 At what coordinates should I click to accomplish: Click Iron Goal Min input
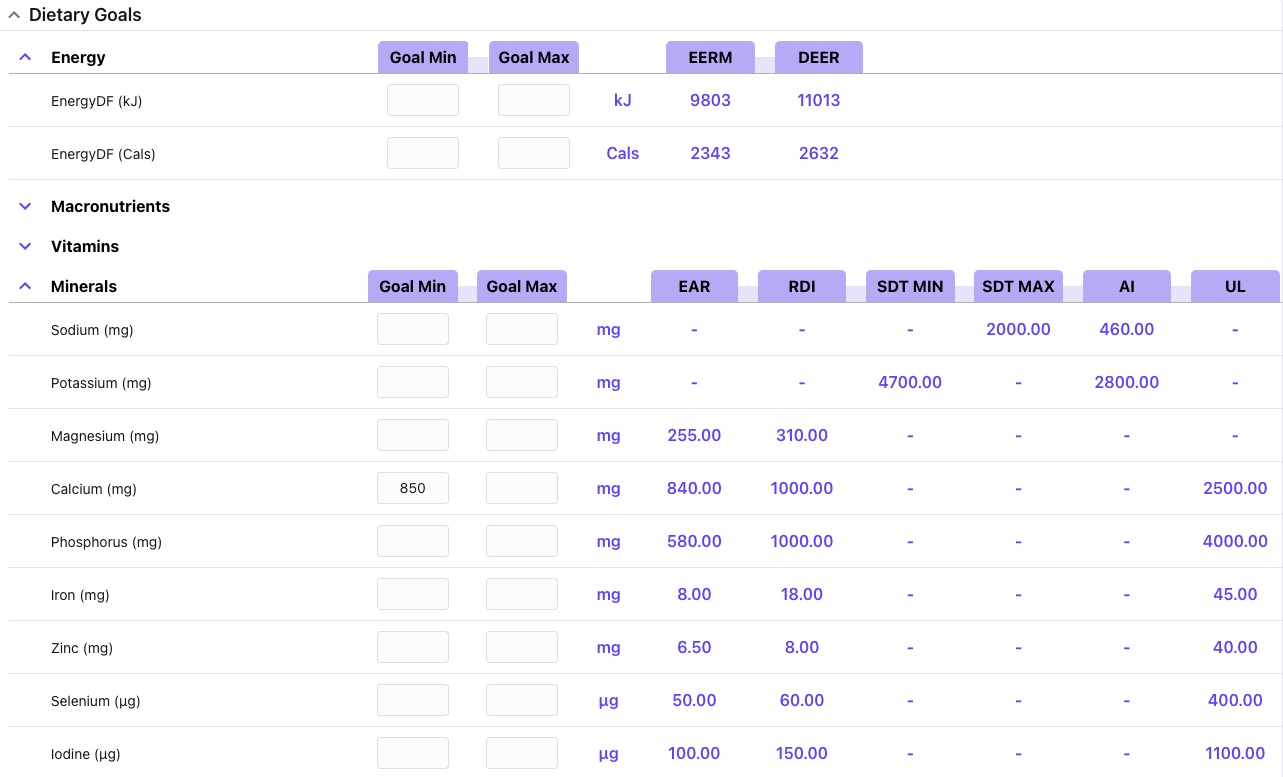point(413,594)
